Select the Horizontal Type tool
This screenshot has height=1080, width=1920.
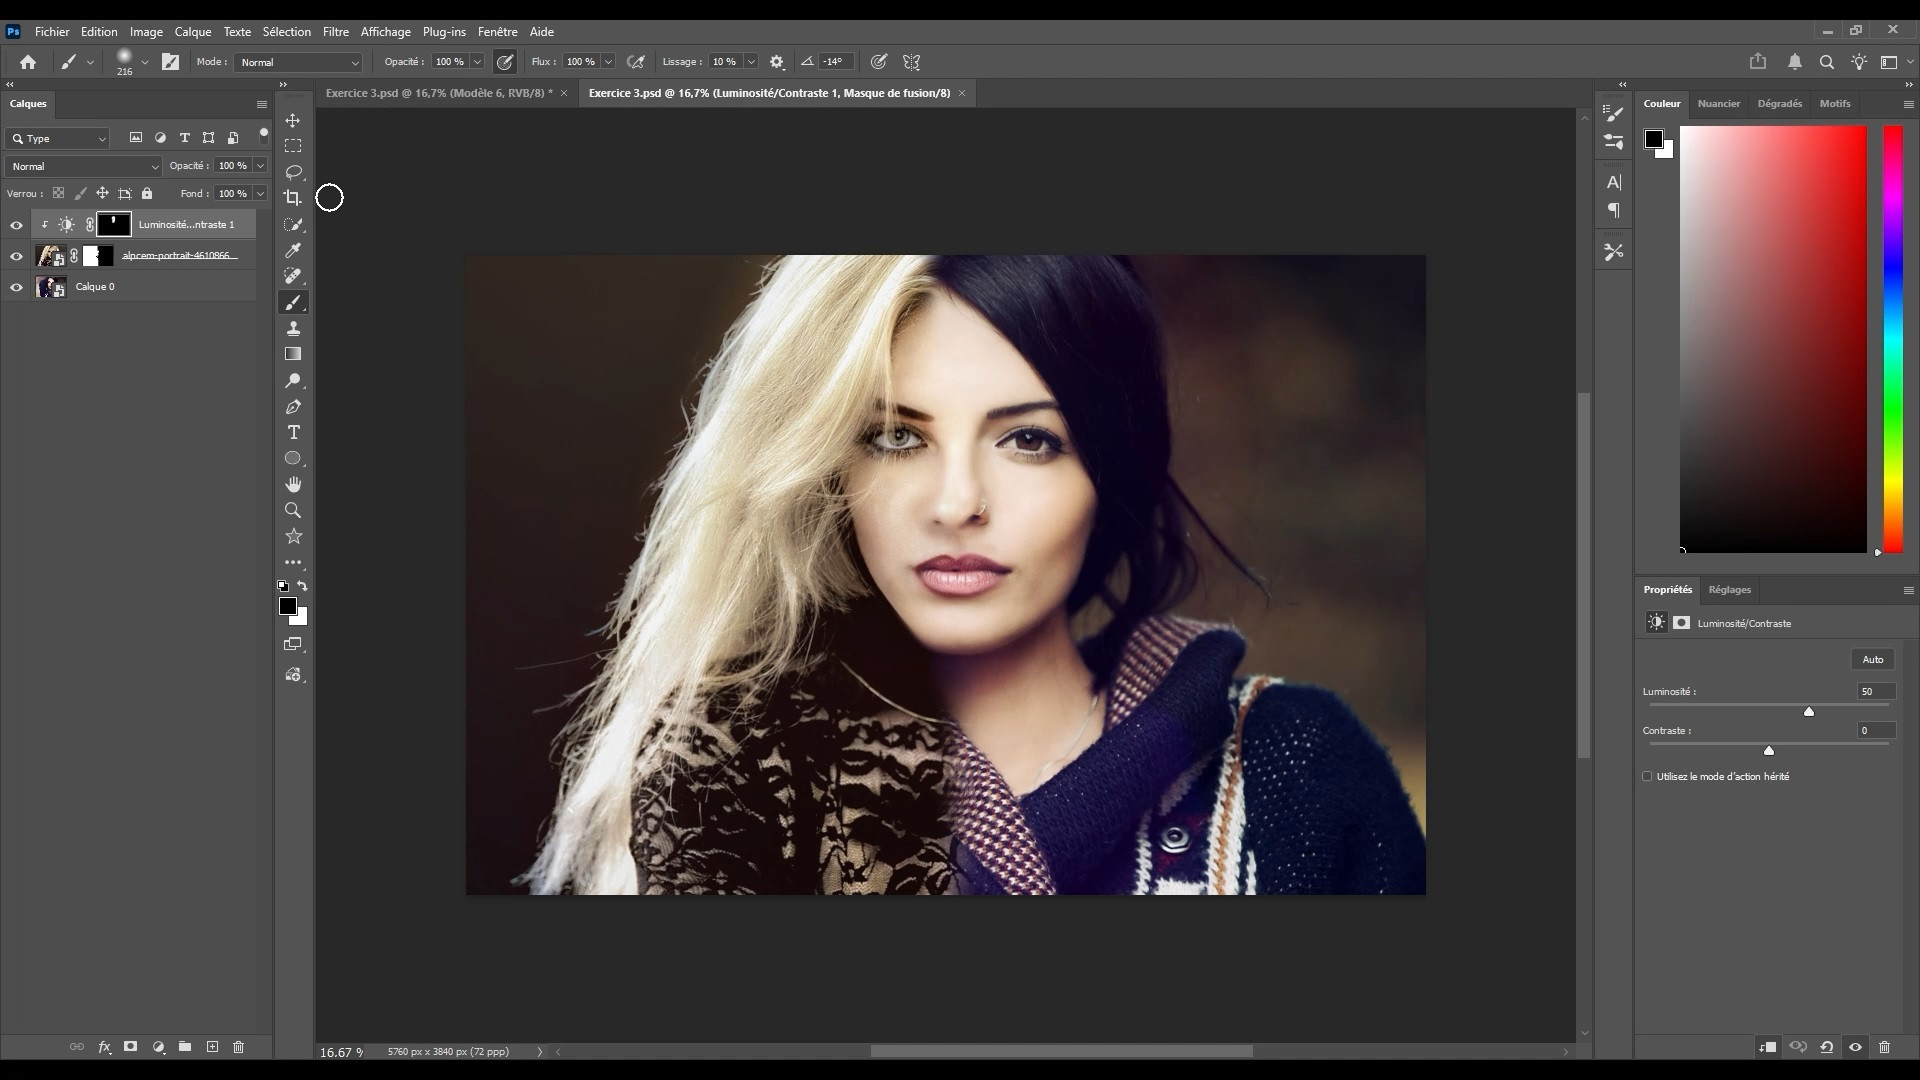click(x=293, y=433)
